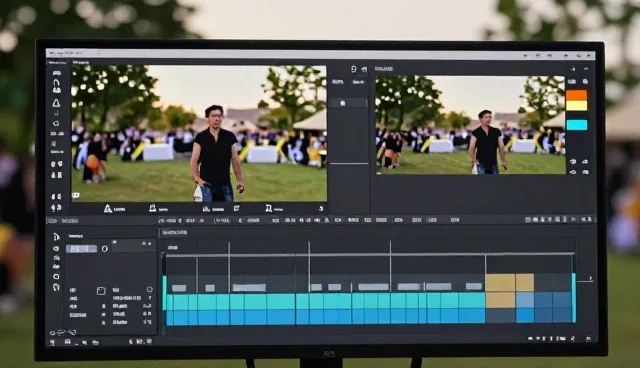Click the speech-bubble icon on left preview corner
The height and width of the screenshot is (368, 640).
[x=76, y=195]
